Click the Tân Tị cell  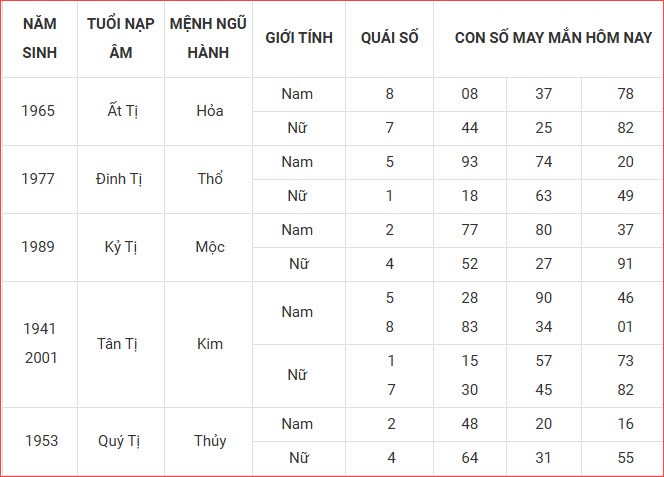(120, 344)
